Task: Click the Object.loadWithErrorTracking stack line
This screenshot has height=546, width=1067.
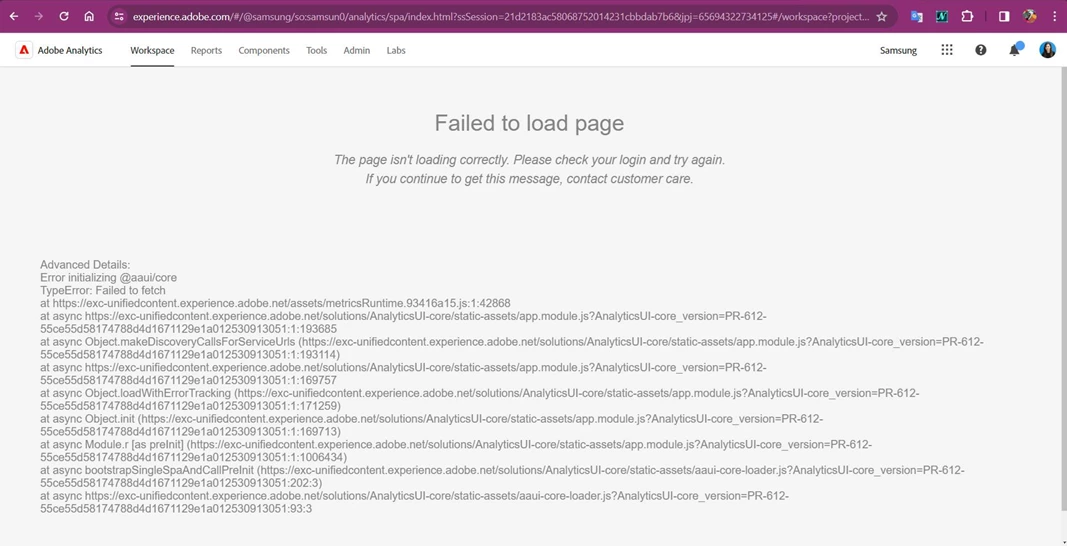Action: coord(480,399)
